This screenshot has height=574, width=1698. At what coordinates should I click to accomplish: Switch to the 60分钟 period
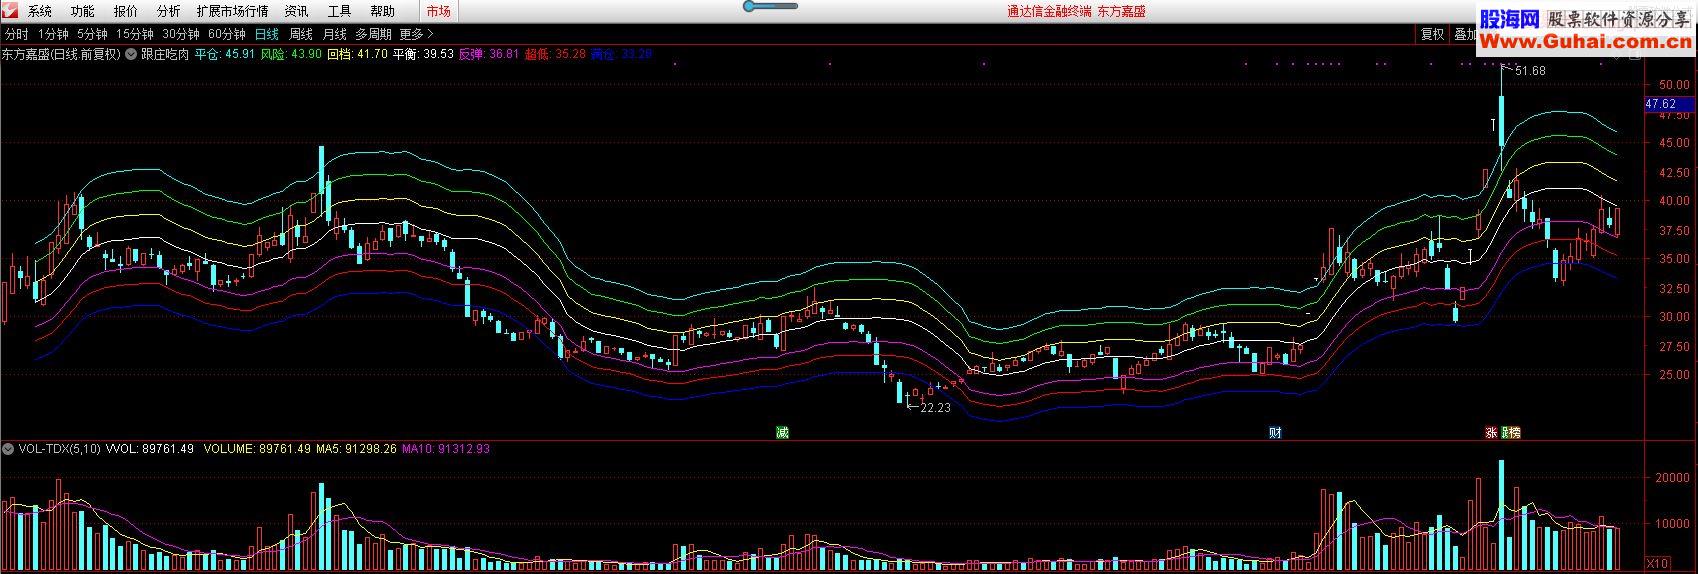pyautogui.click(x=226, y=34)
